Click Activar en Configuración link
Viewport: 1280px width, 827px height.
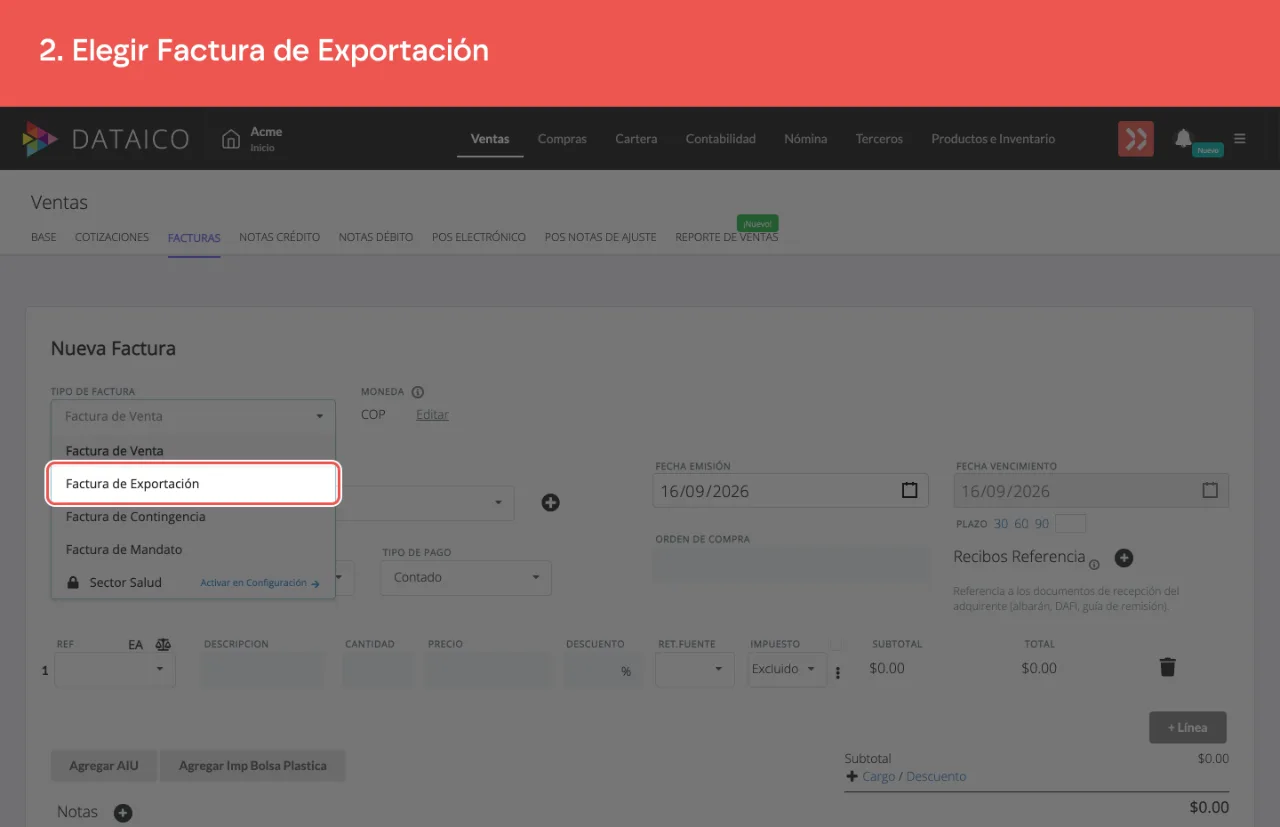[x=260, y=583]
